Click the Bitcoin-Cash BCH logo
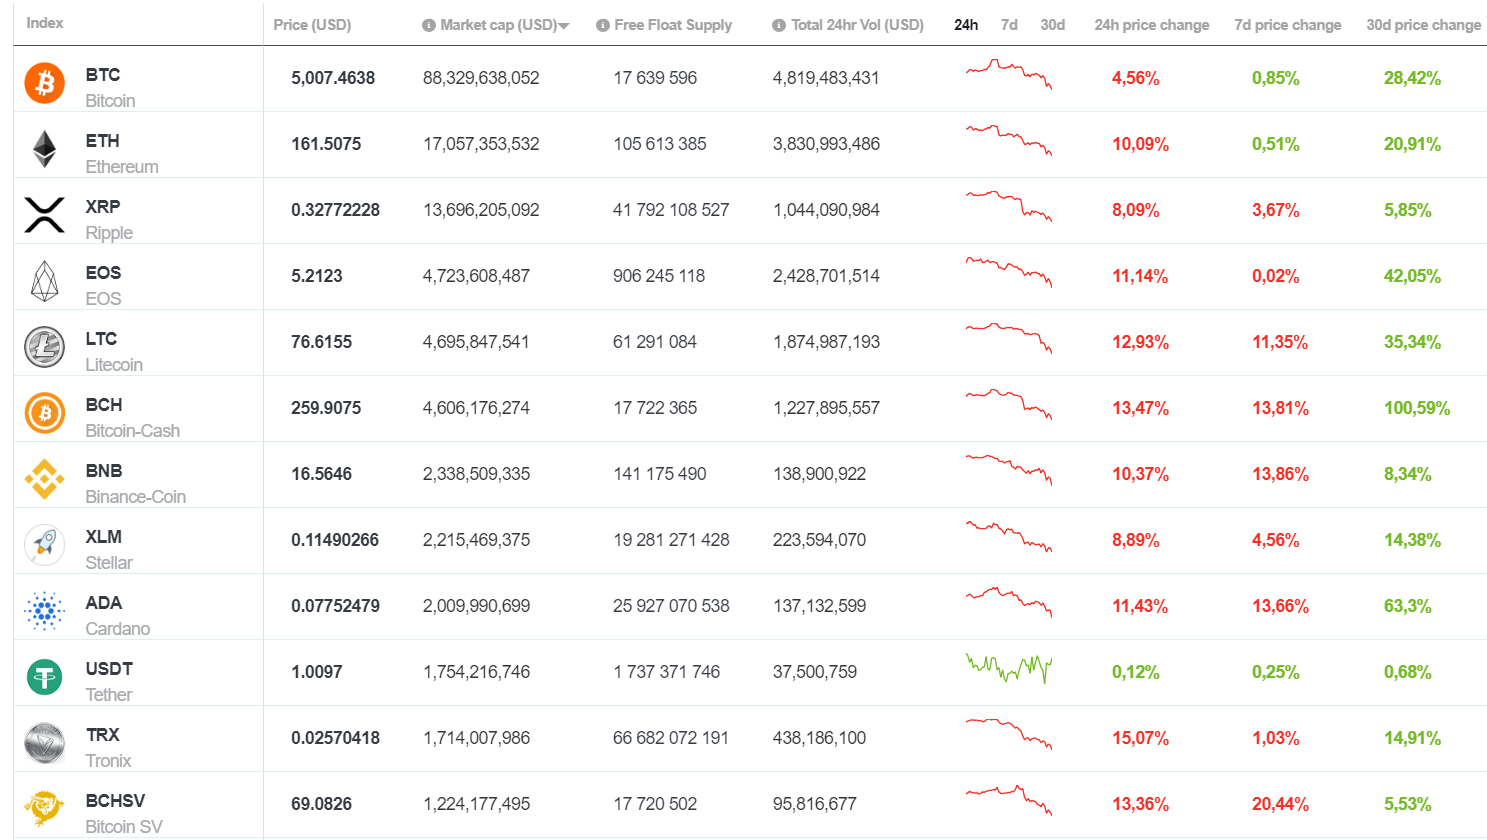This screenshot has height=840, width=1487. (45, 413)
